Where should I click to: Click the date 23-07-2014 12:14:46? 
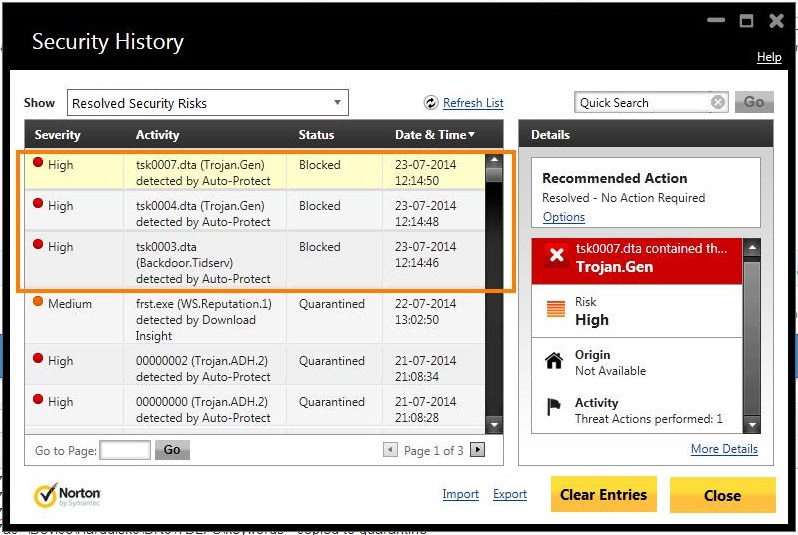click(425, 255)
